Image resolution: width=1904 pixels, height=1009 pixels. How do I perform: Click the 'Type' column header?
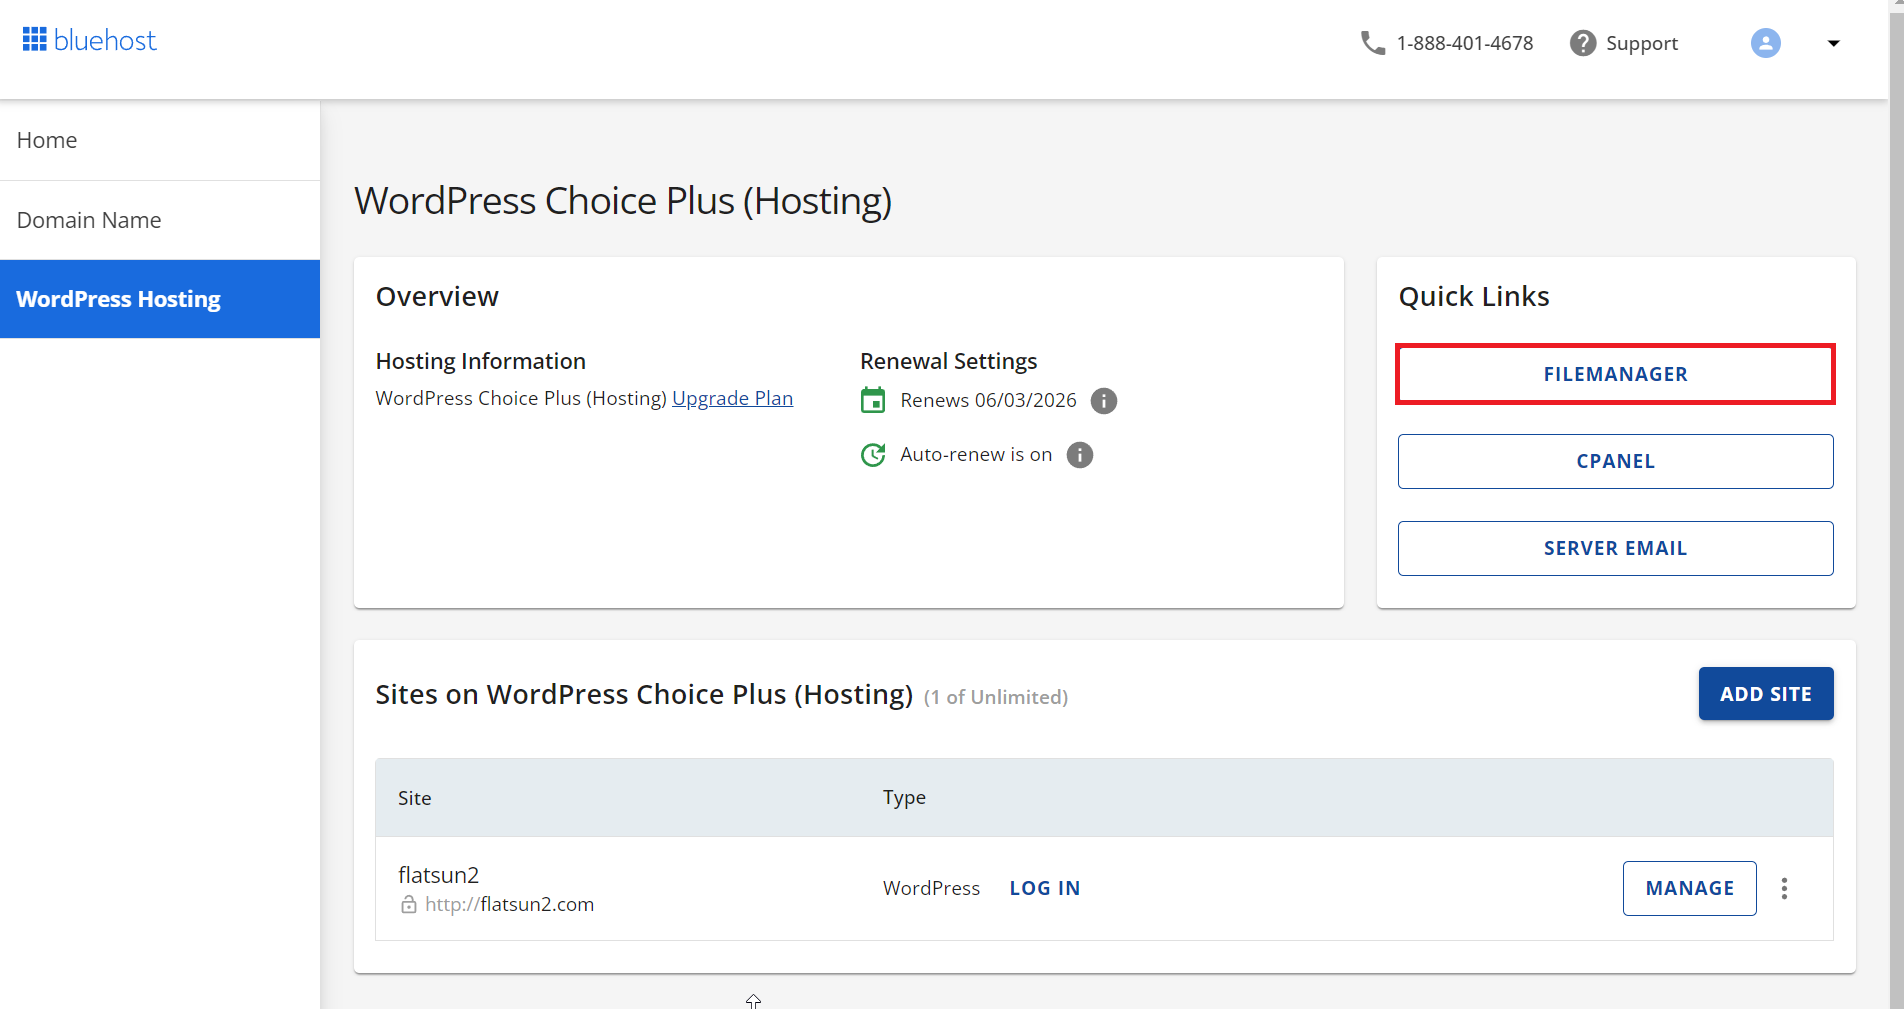pos(904,798)
